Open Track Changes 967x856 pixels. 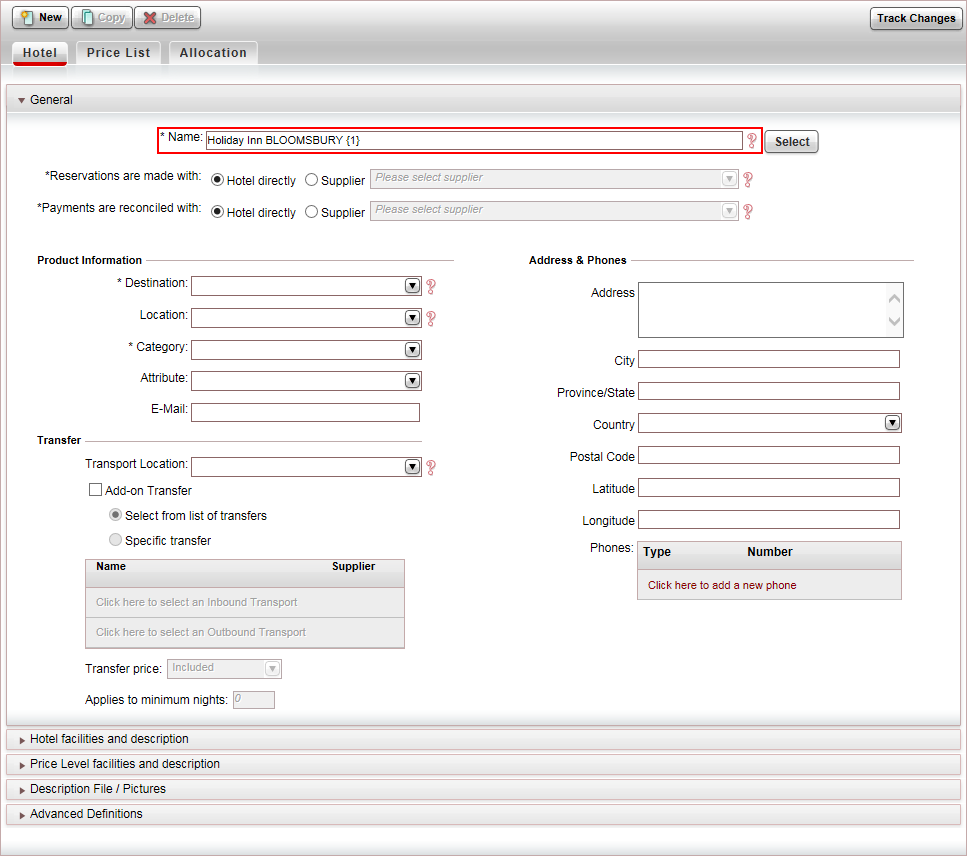(x=916, y=18)
